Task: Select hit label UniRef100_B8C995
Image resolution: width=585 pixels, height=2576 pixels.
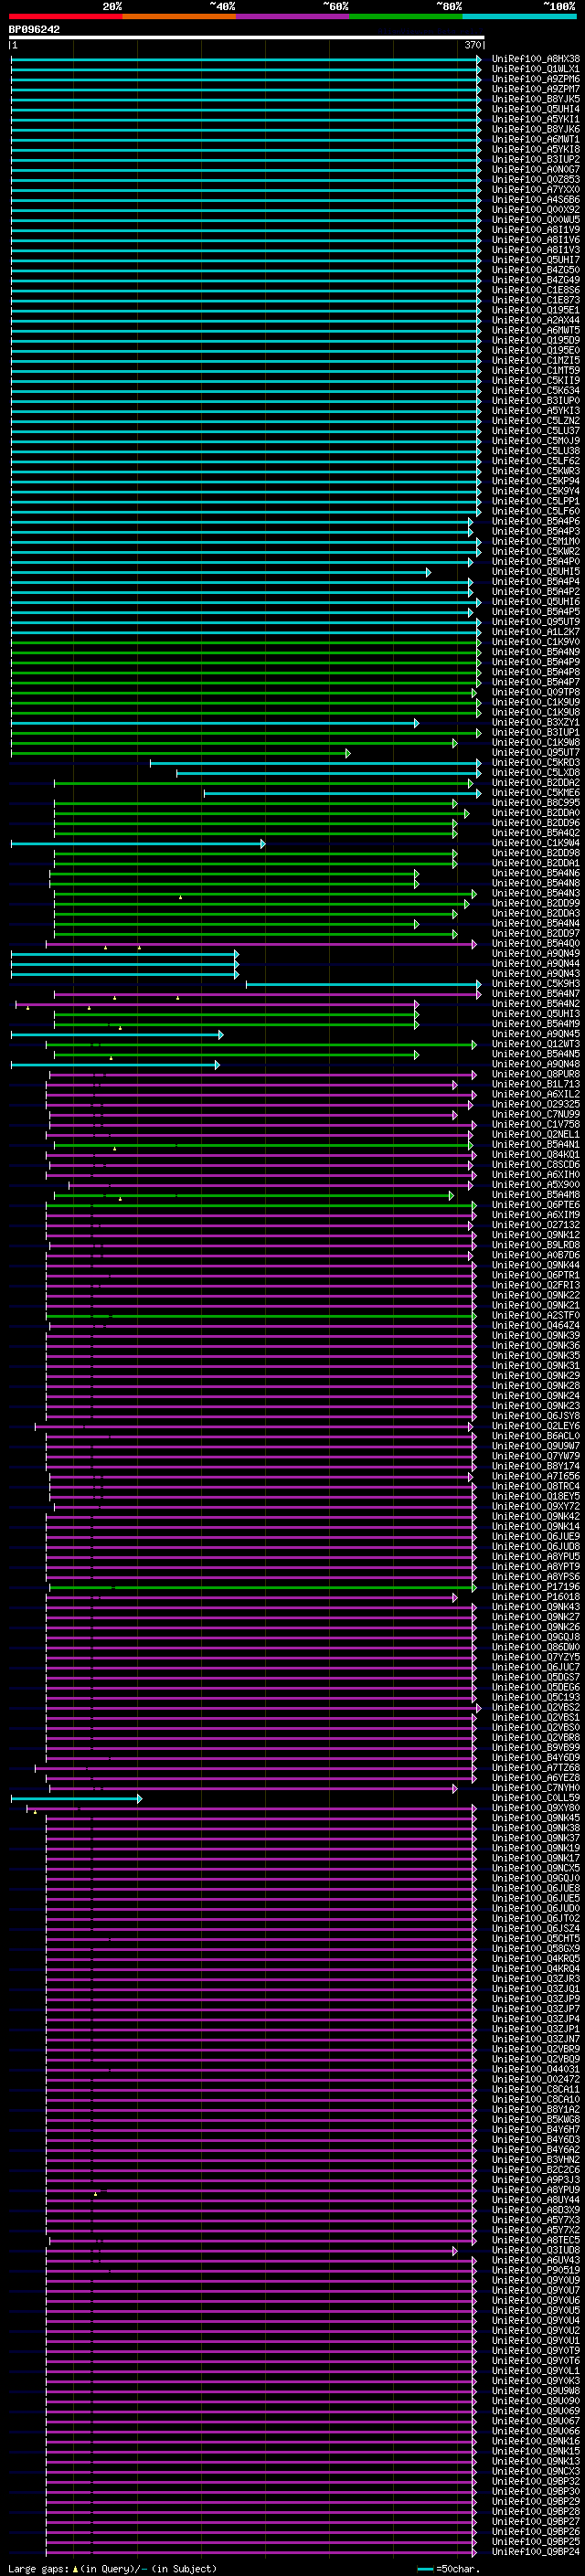Action: pos(536,803)
